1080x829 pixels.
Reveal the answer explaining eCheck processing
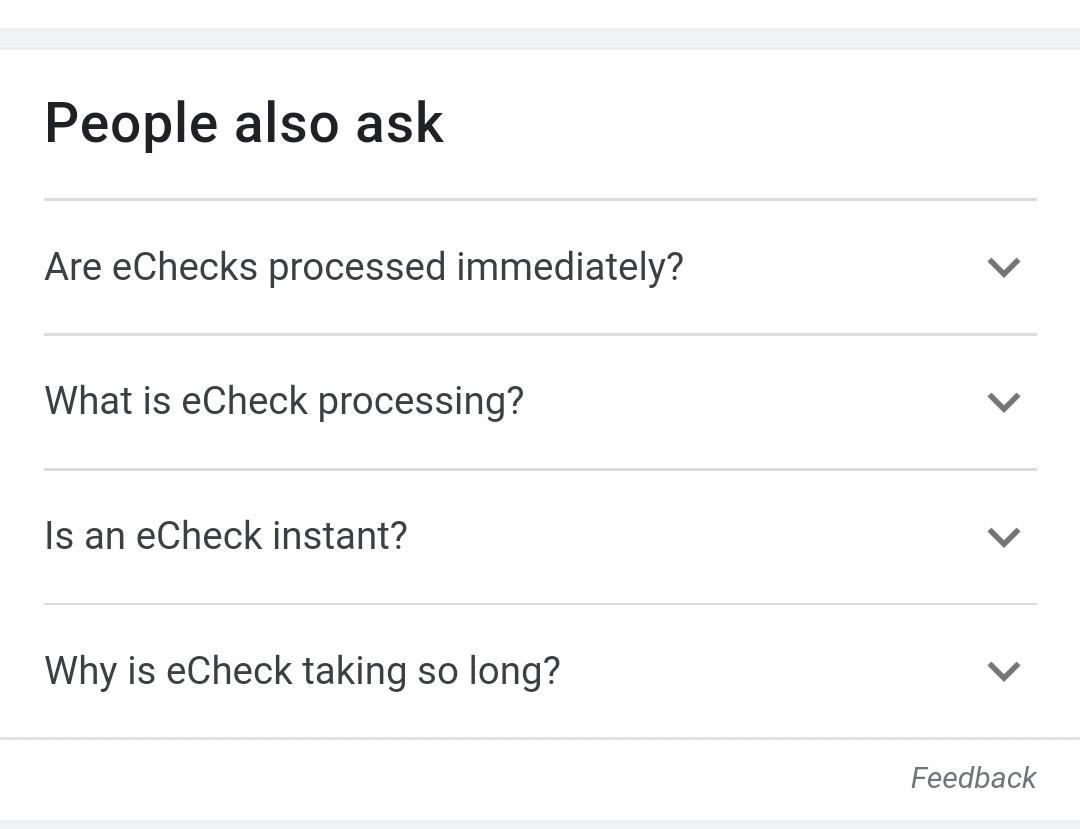(x=540, y=402)
